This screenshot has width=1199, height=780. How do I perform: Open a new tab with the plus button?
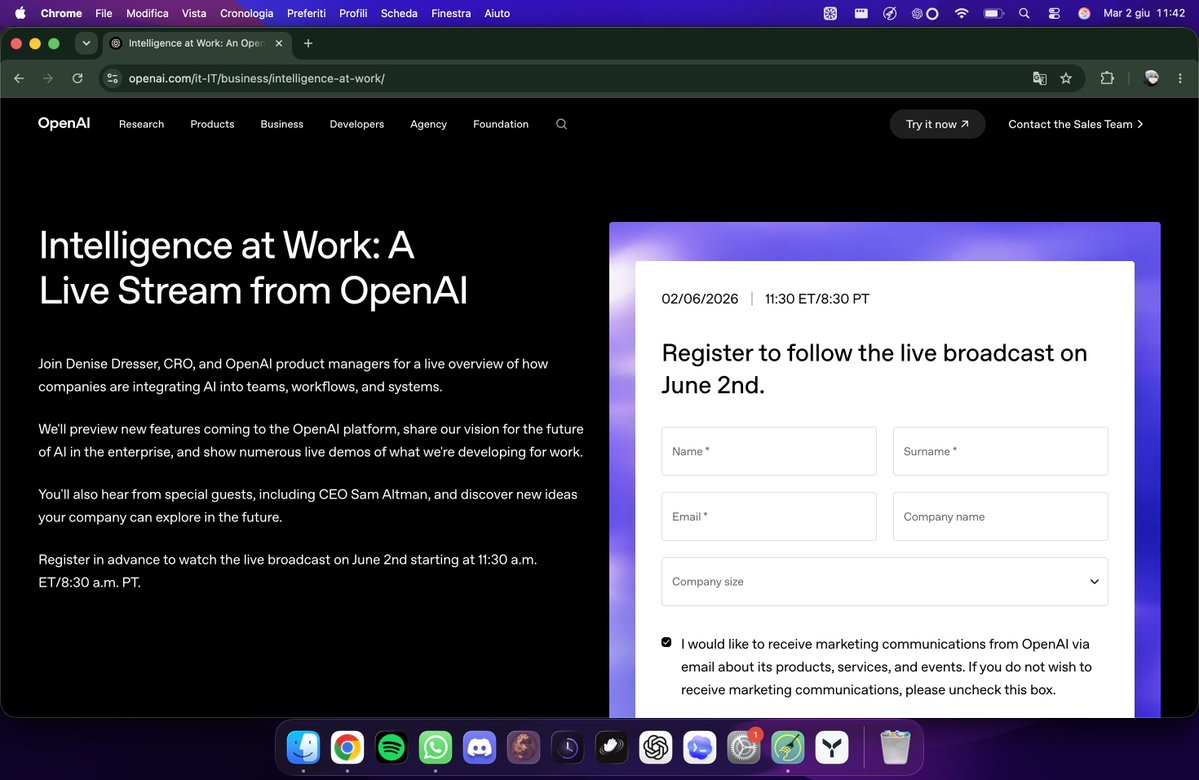pyautogui.click(x=308, y=44)
